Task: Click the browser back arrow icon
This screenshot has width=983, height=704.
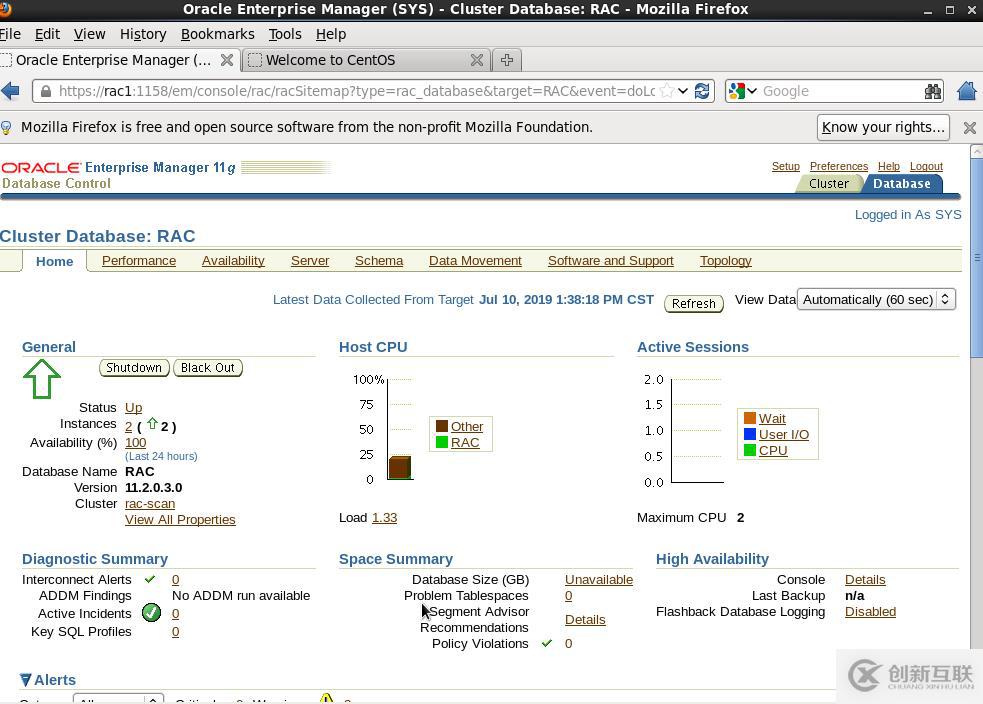Action: 11,91
